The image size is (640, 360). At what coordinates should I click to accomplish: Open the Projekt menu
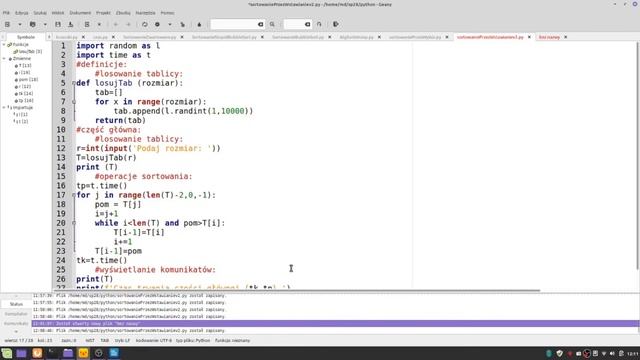(x=103, y=13)
